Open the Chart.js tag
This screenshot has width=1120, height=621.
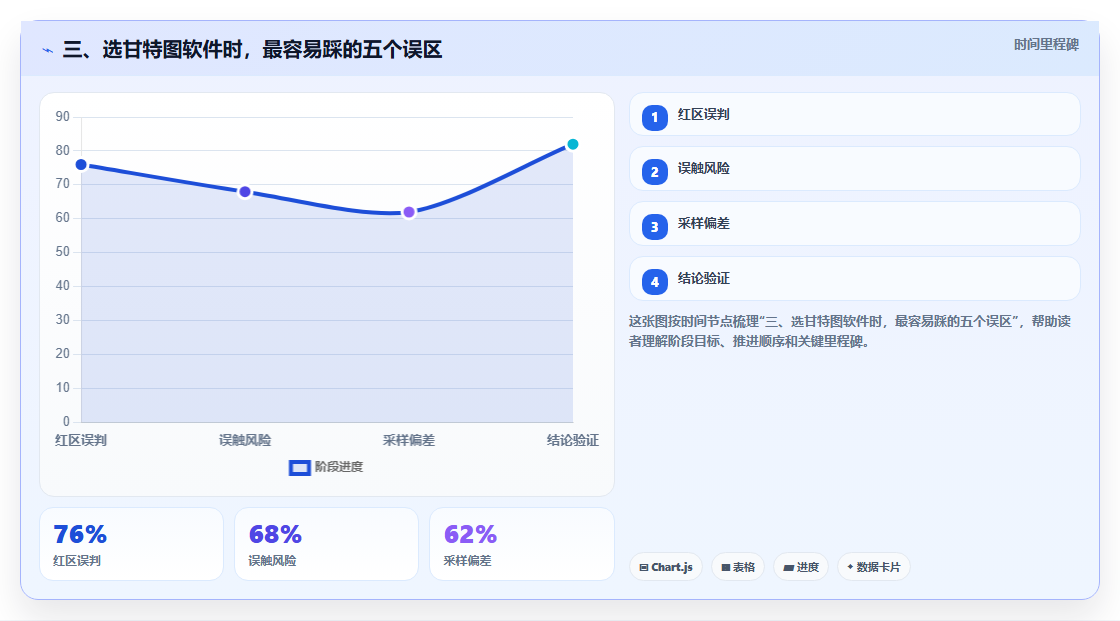pyautogui.click(x=666, y=567)
